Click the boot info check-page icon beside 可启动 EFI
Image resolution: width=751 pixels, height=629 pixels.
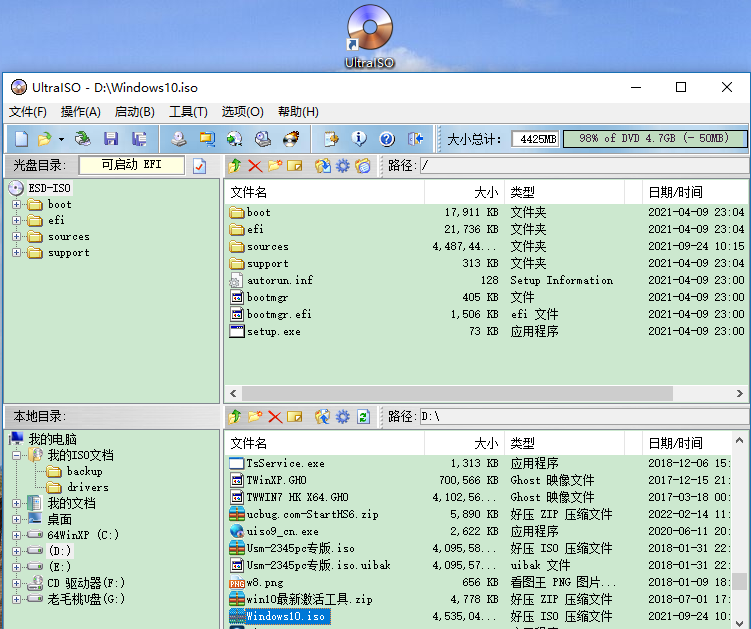pos(199,166)
